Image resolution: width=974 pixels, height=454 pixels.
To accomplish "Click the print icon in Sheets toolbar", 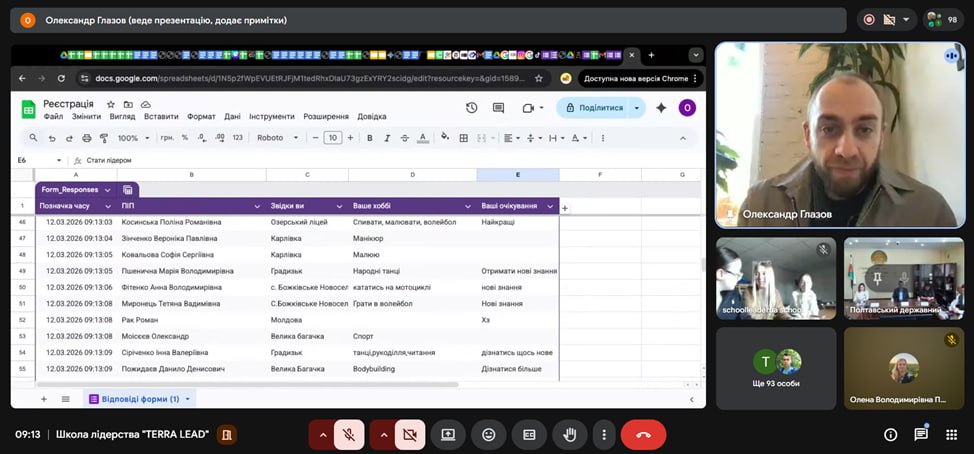I will [x=87, y=138].
